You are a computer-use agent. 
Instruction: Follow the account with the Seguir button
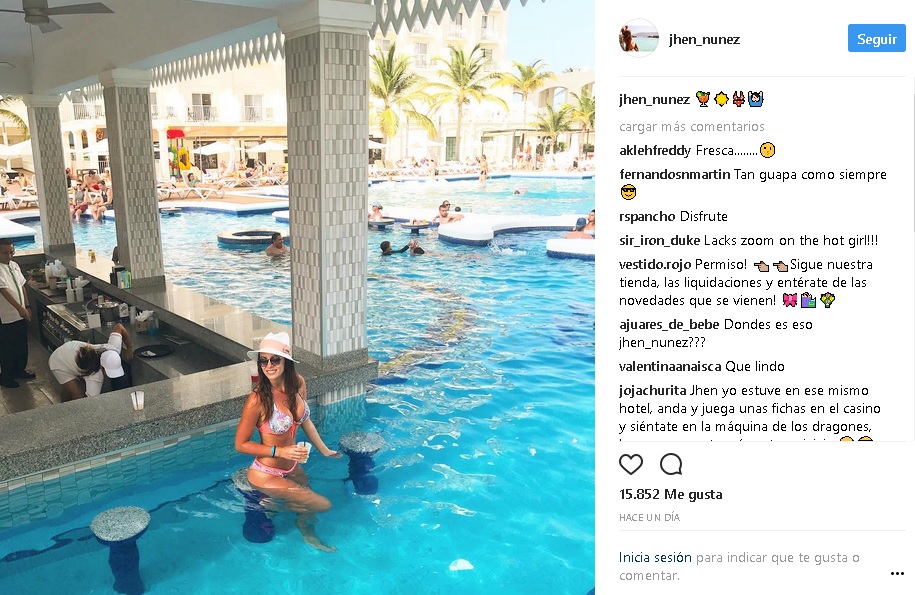pos(876,38)
